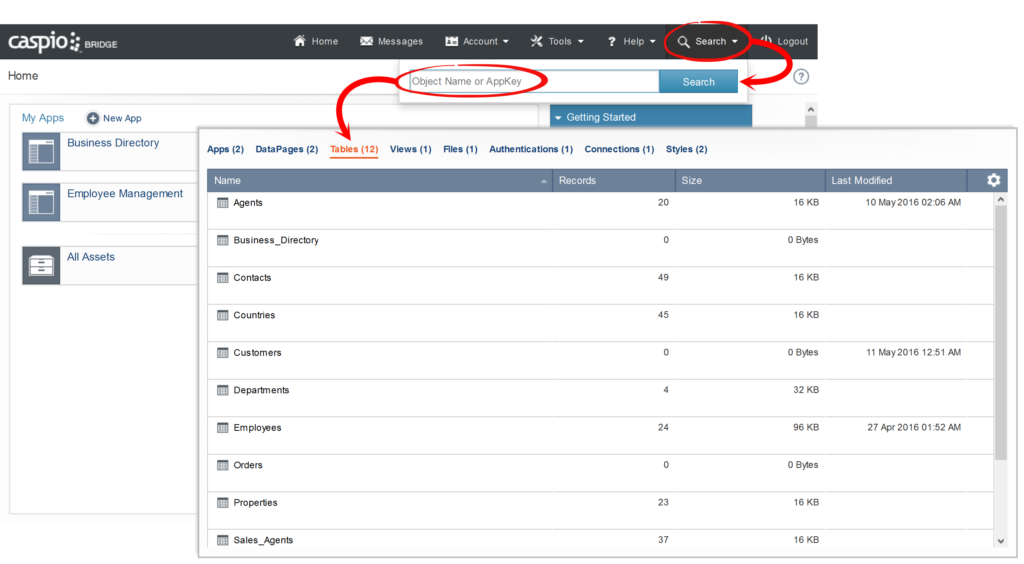Click the Caspio Bridge logo
The height and width of the screenshot is (564, 1024).
click(63, 42)
